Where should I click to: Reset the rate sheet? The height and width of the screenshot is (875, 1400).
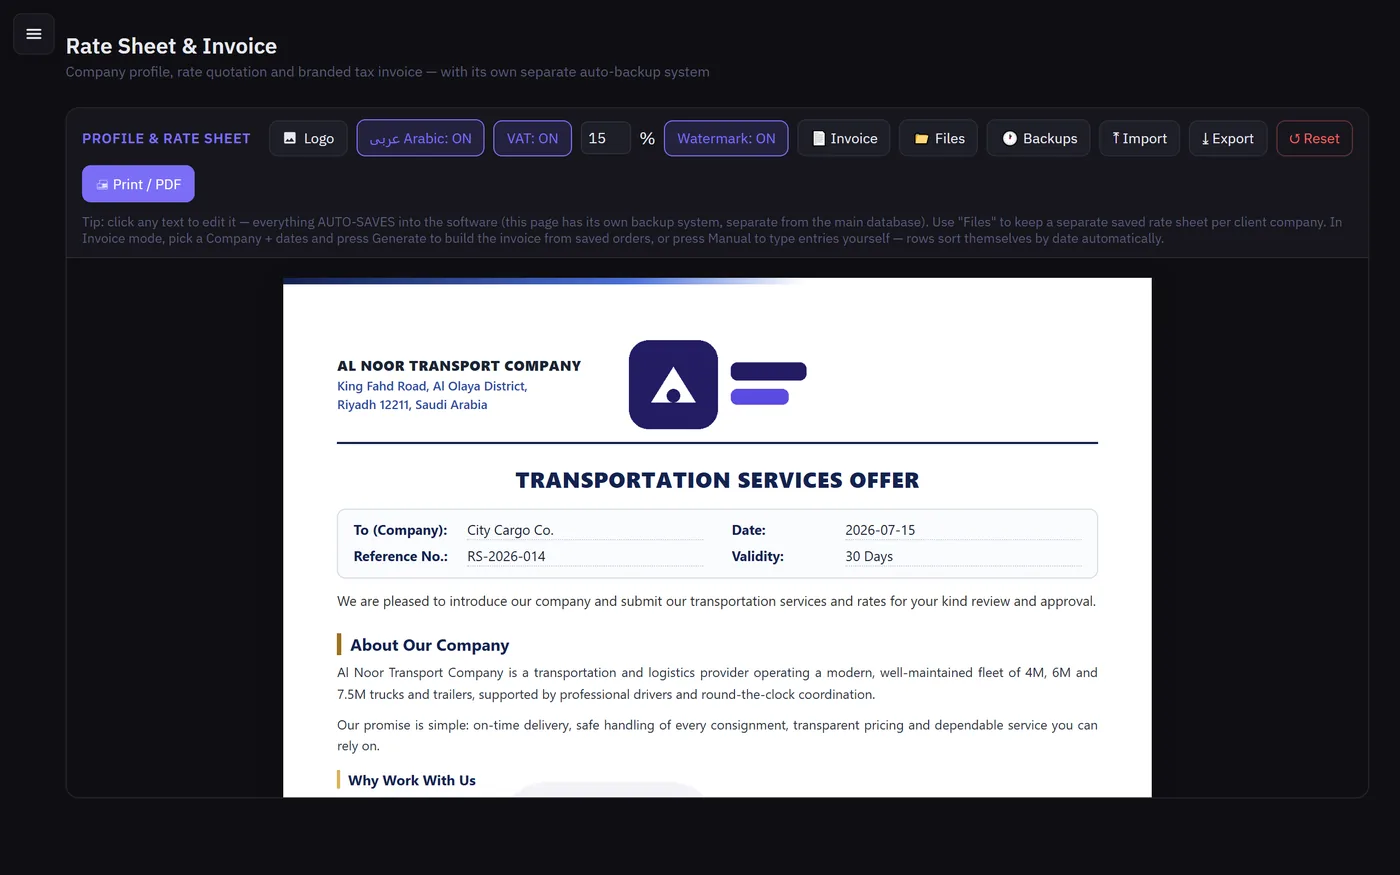tap(1314, 138)
